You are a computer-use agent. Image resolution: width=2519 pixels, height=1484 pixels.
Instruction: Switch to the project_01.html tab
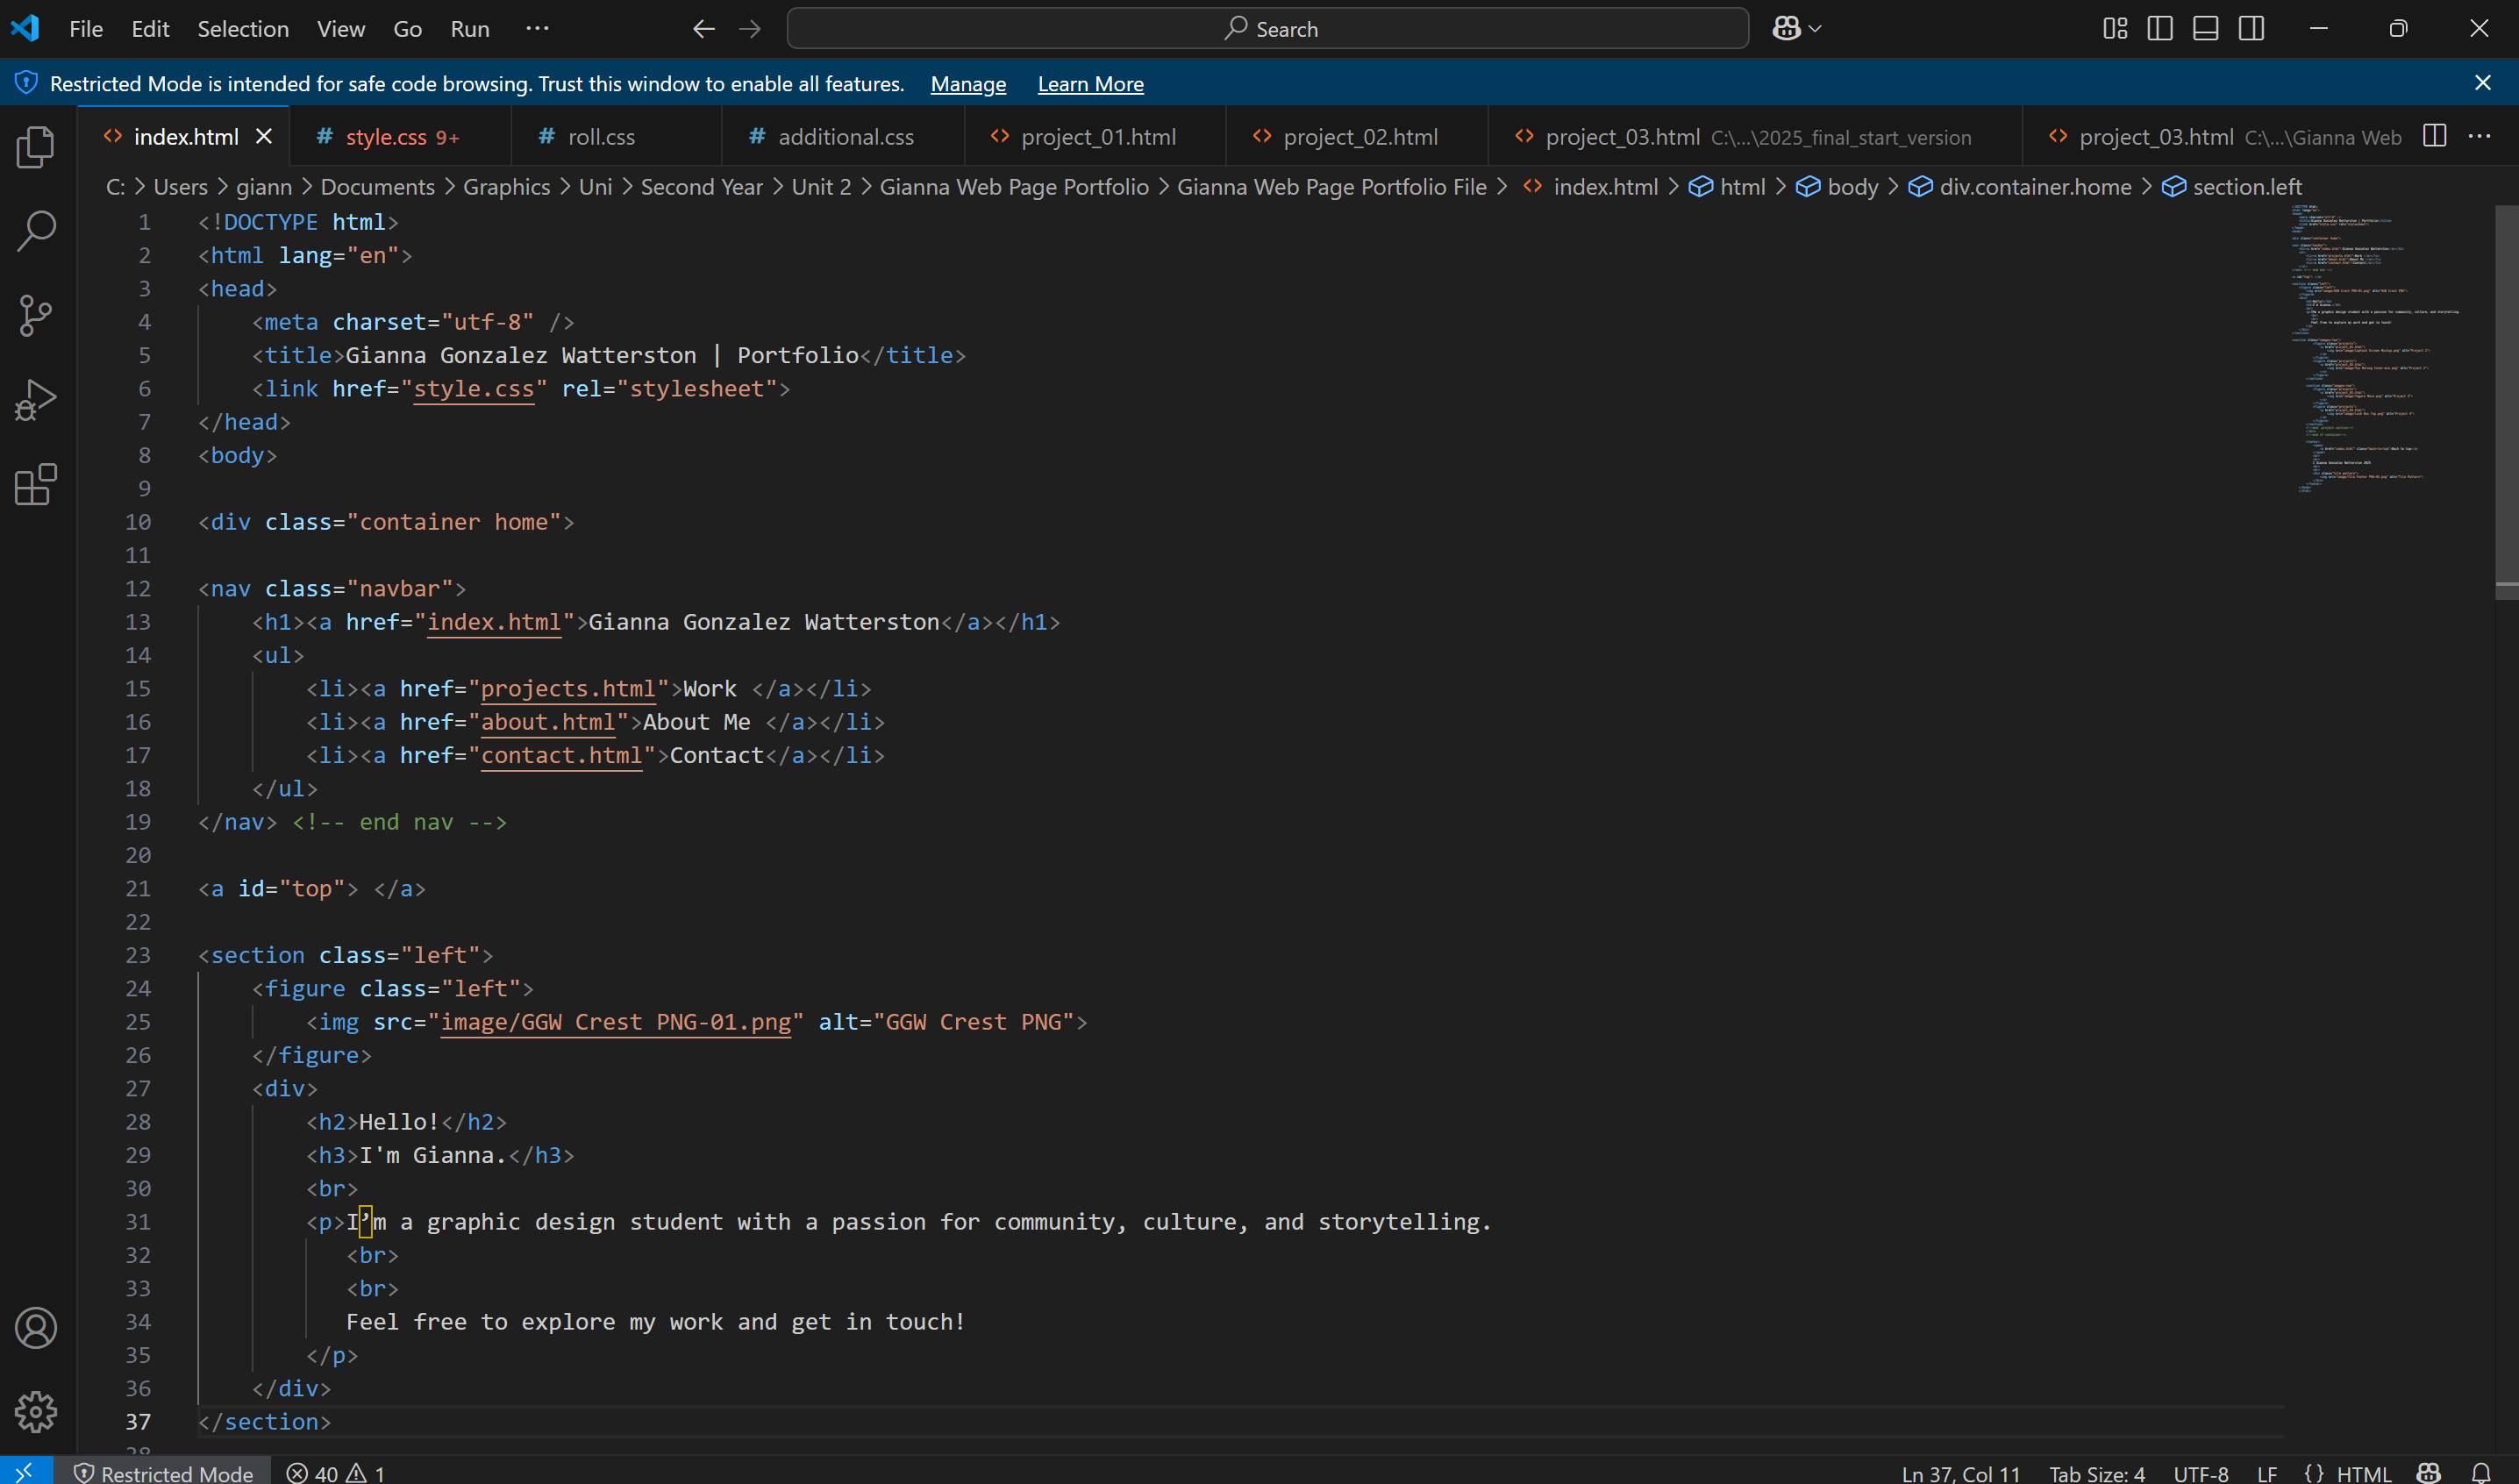1095,137
